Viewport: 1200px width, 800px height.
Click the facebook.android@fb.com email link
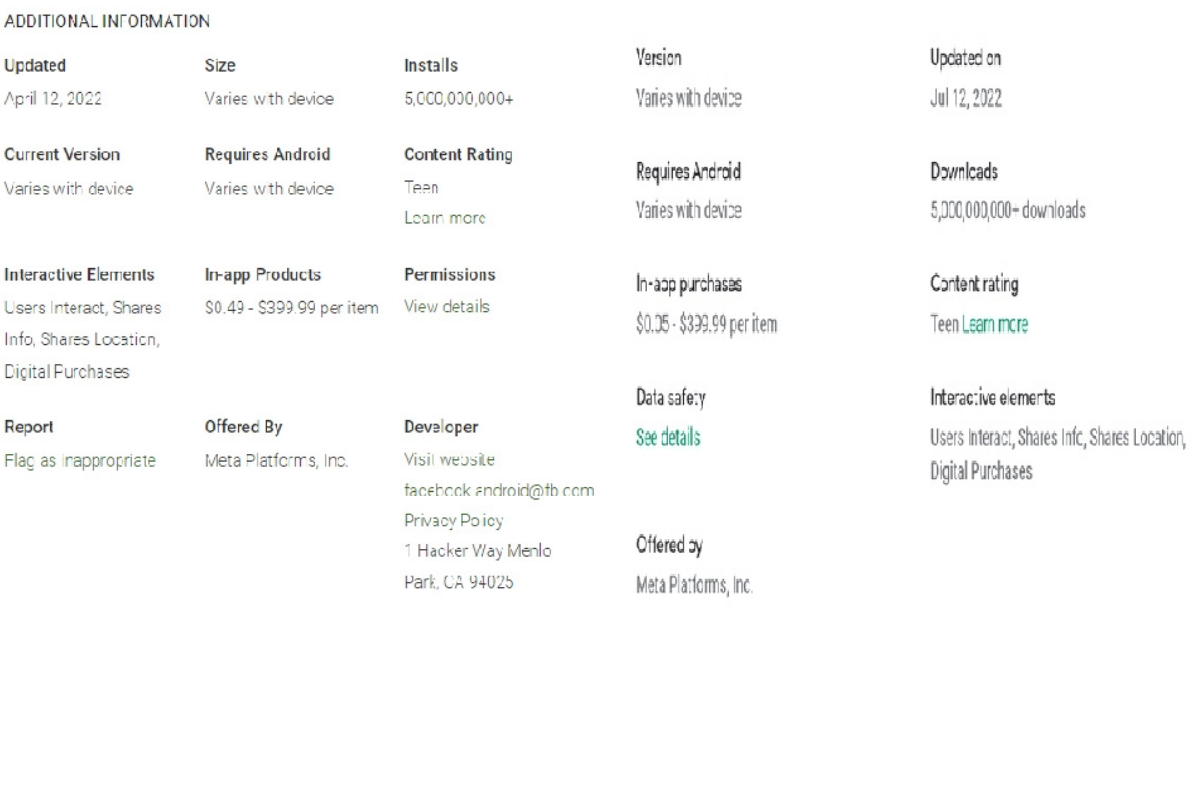point(499,491)
